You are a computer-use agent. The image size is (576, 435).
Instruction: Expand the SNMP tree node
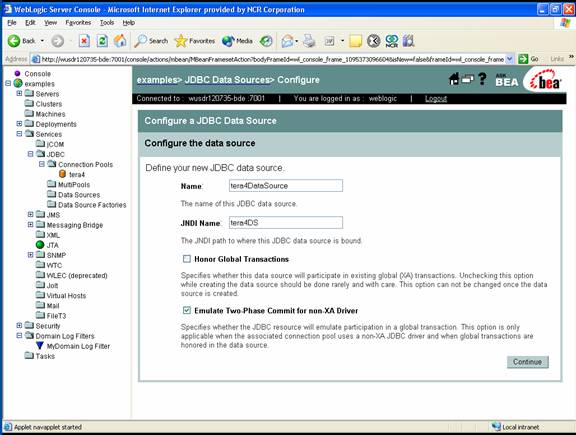coord(30,255)
